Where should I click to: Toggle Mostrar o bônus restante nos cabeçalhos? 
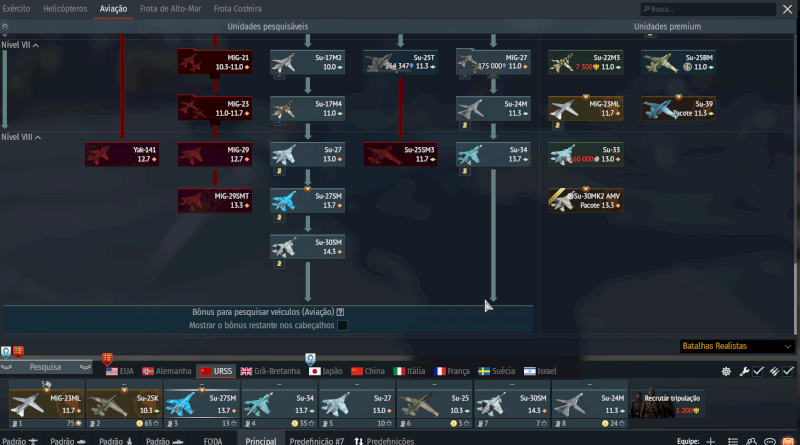click(x=342, y=325)
